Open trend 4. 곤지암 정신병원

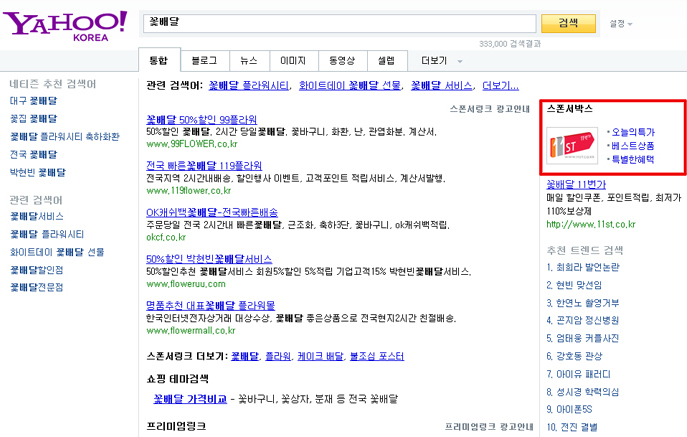[583, 320]
